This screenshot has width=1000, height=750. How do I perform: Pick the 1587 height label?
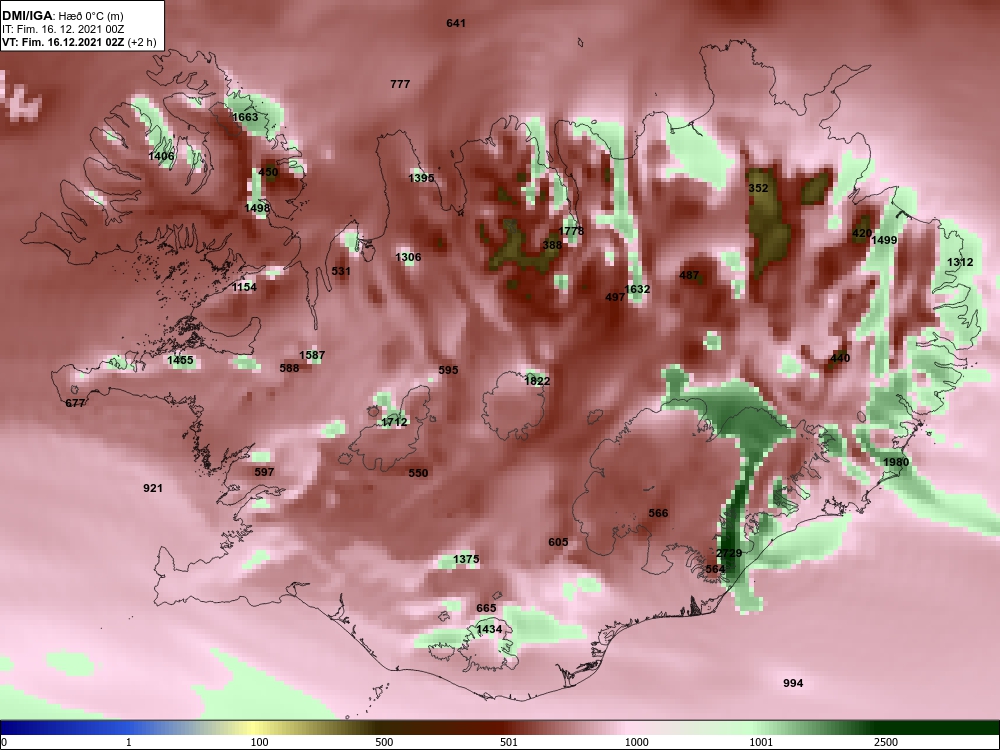[x=312, y=355]
